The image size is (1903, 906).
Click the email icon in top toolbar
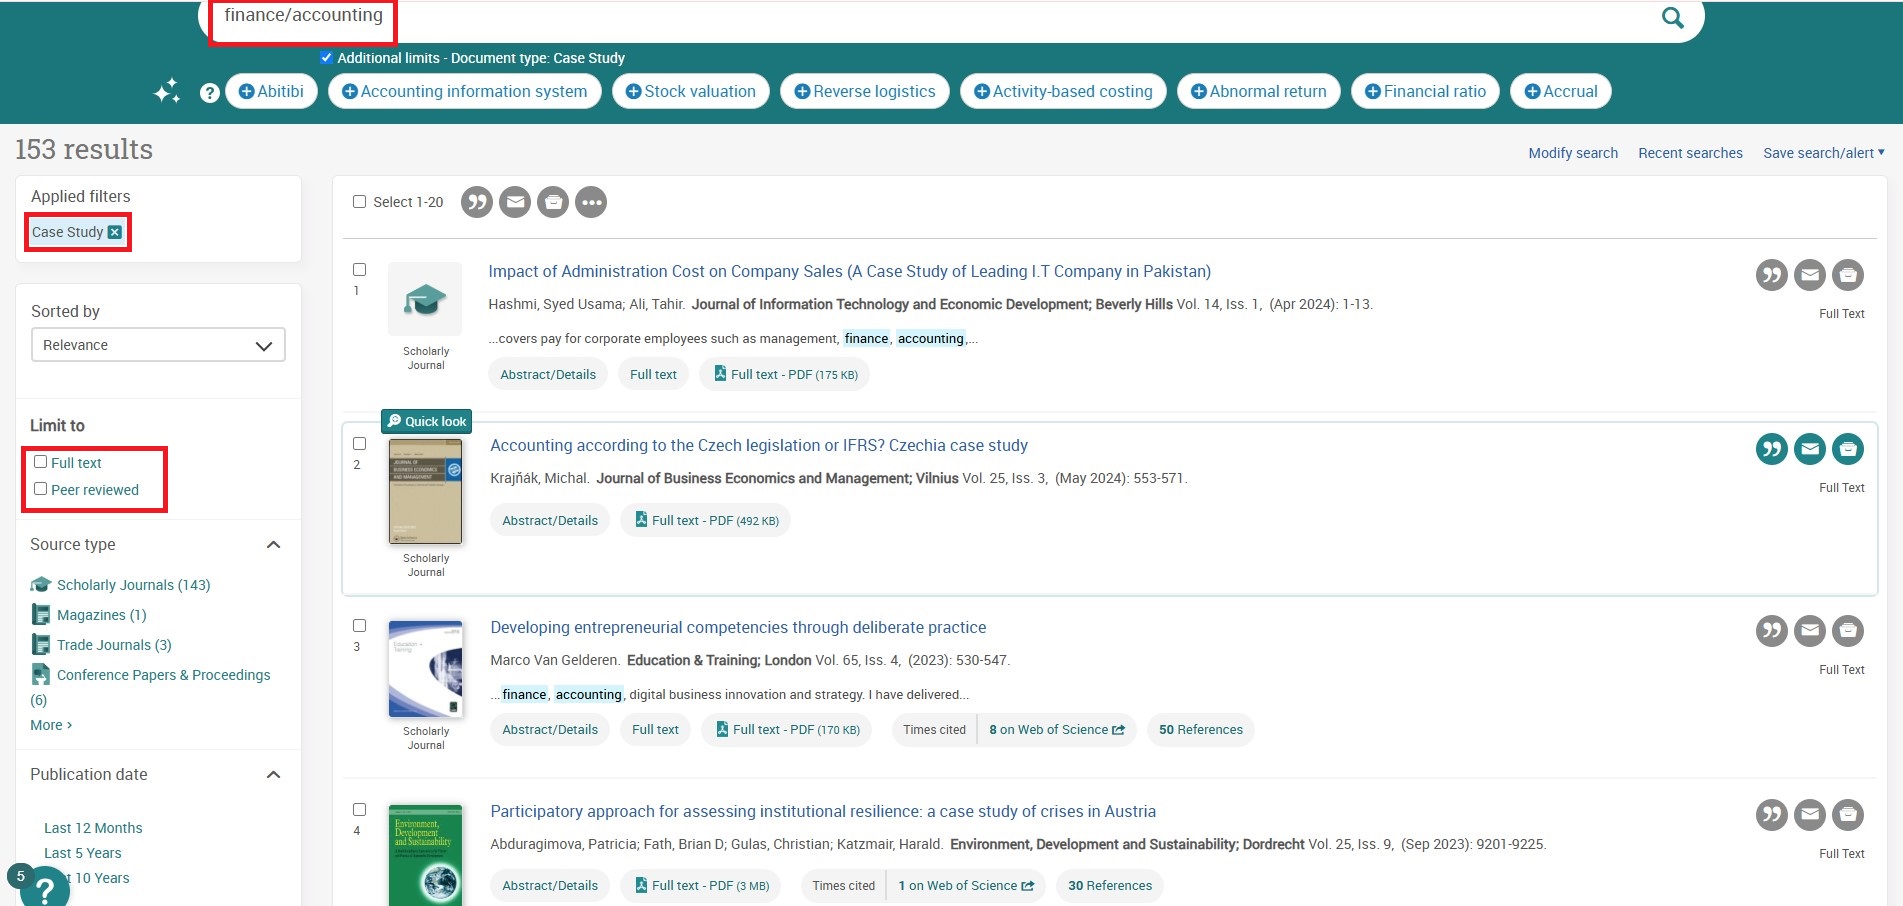coord(515,202)
